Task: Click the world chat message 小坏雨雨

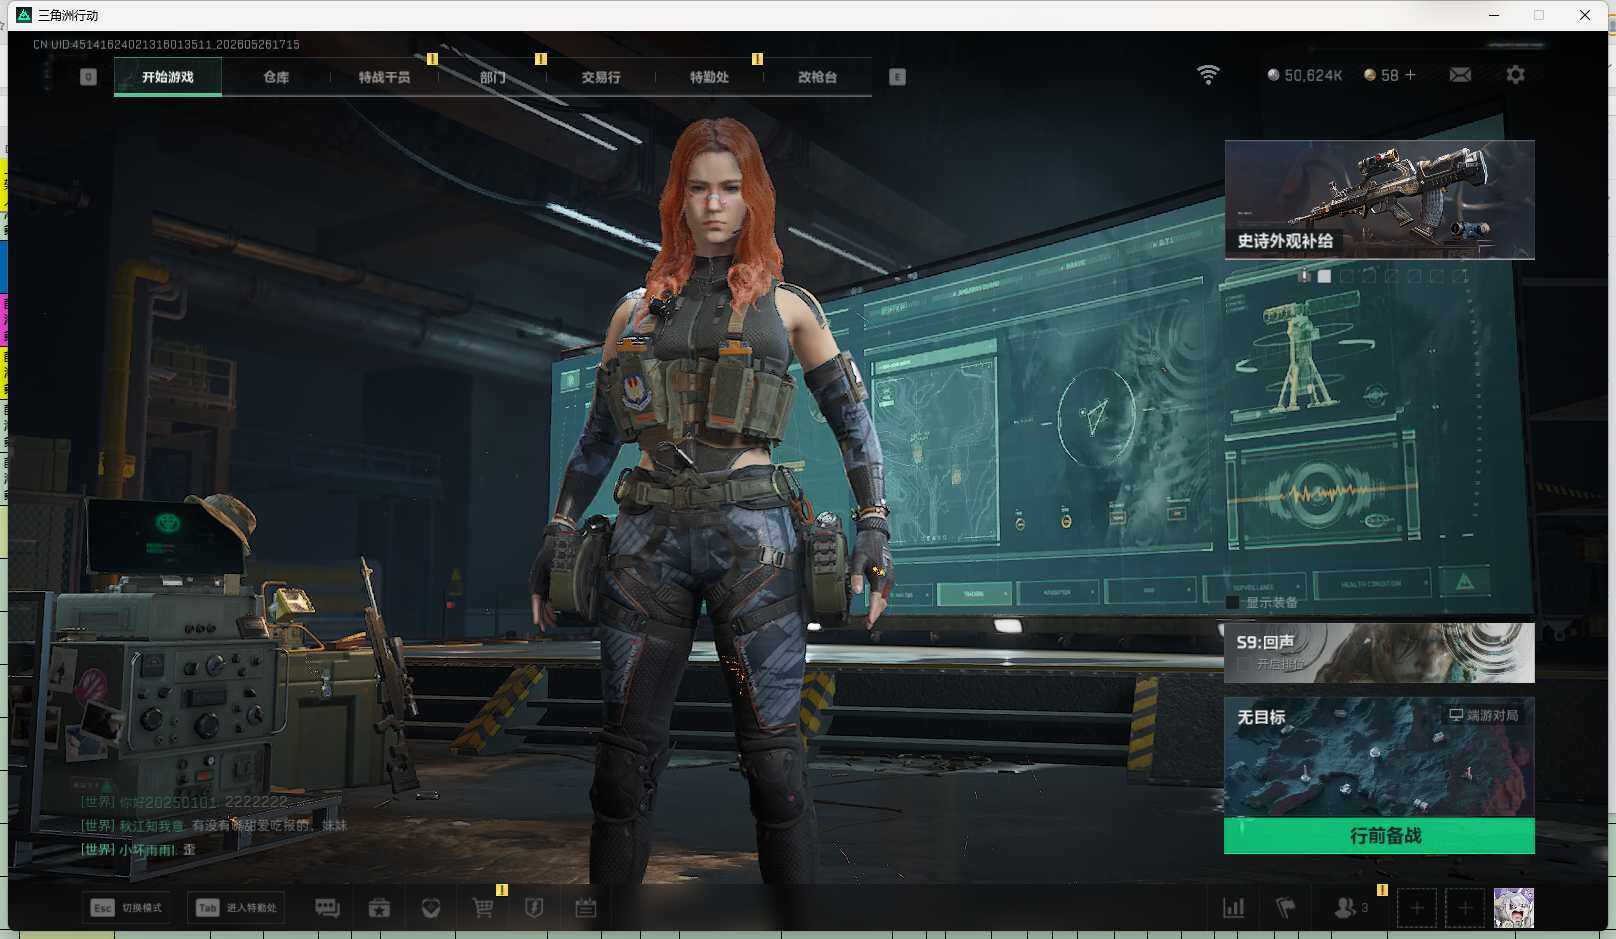Action: (x=138, y=850)
